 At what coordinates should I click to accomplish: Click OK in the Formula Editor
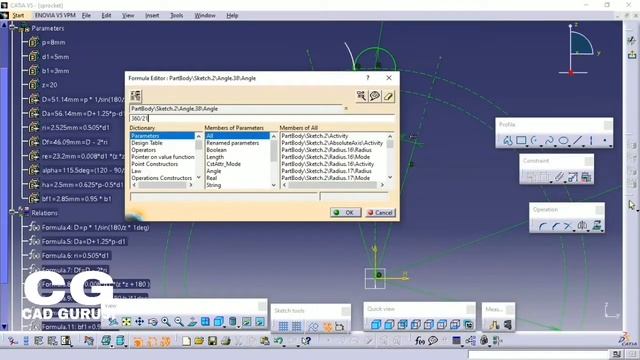point(345,213)
